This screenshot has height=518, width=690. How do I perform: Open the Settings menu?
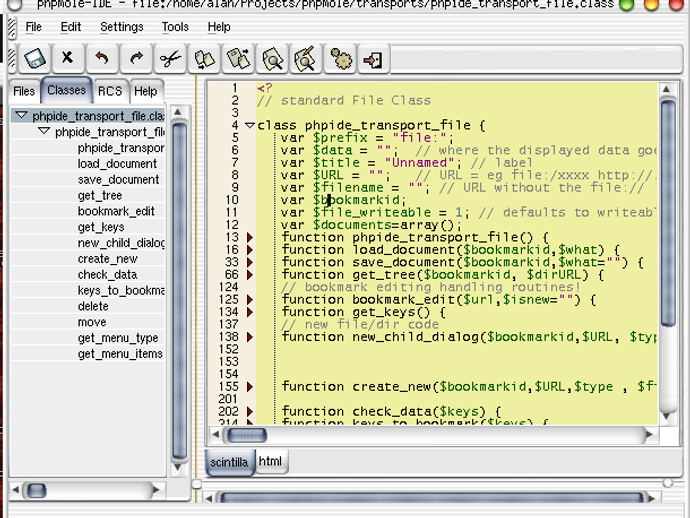[x=121, y=27]
